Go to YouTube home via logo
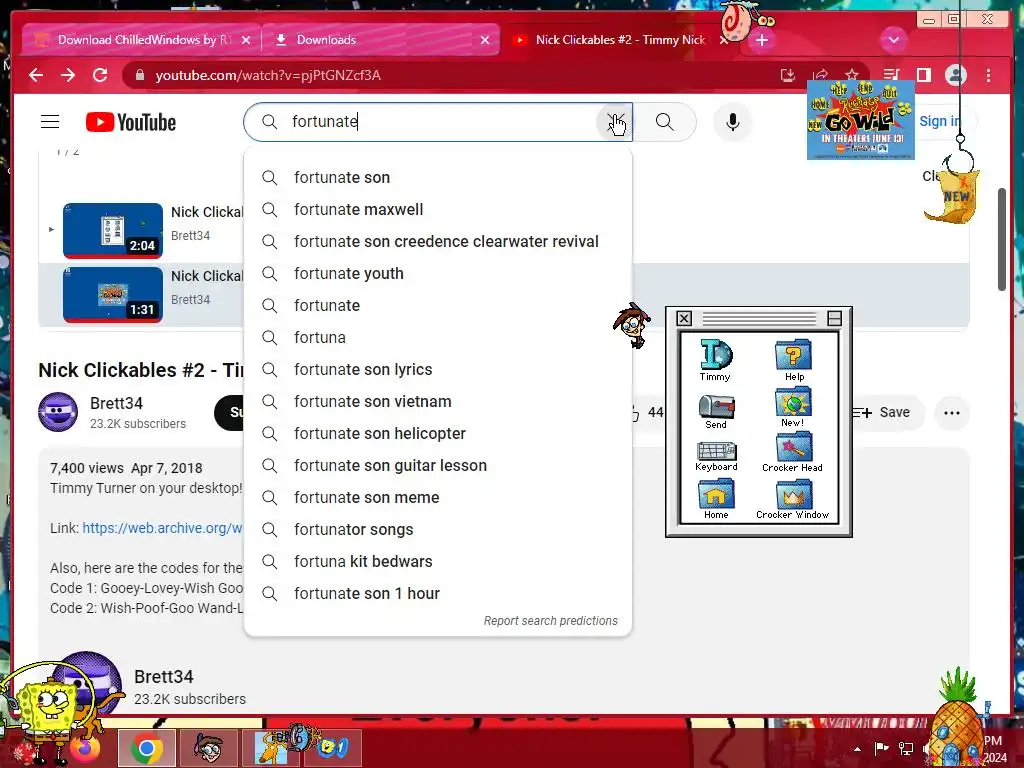 (x=131, y=122)
